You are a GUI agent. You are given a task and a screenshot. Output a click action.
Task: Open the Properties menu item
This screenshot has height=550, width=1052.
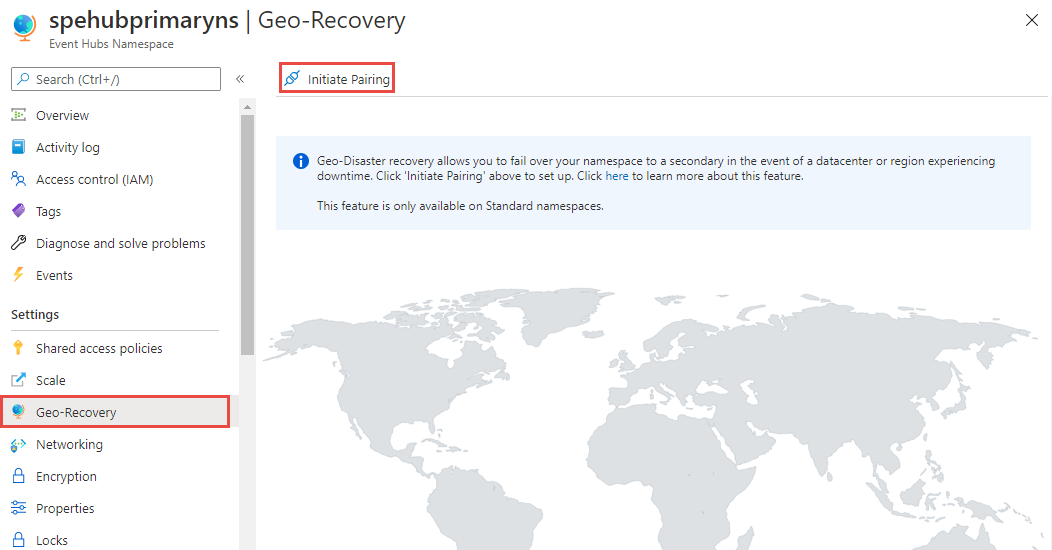click(x=65, y=508)
